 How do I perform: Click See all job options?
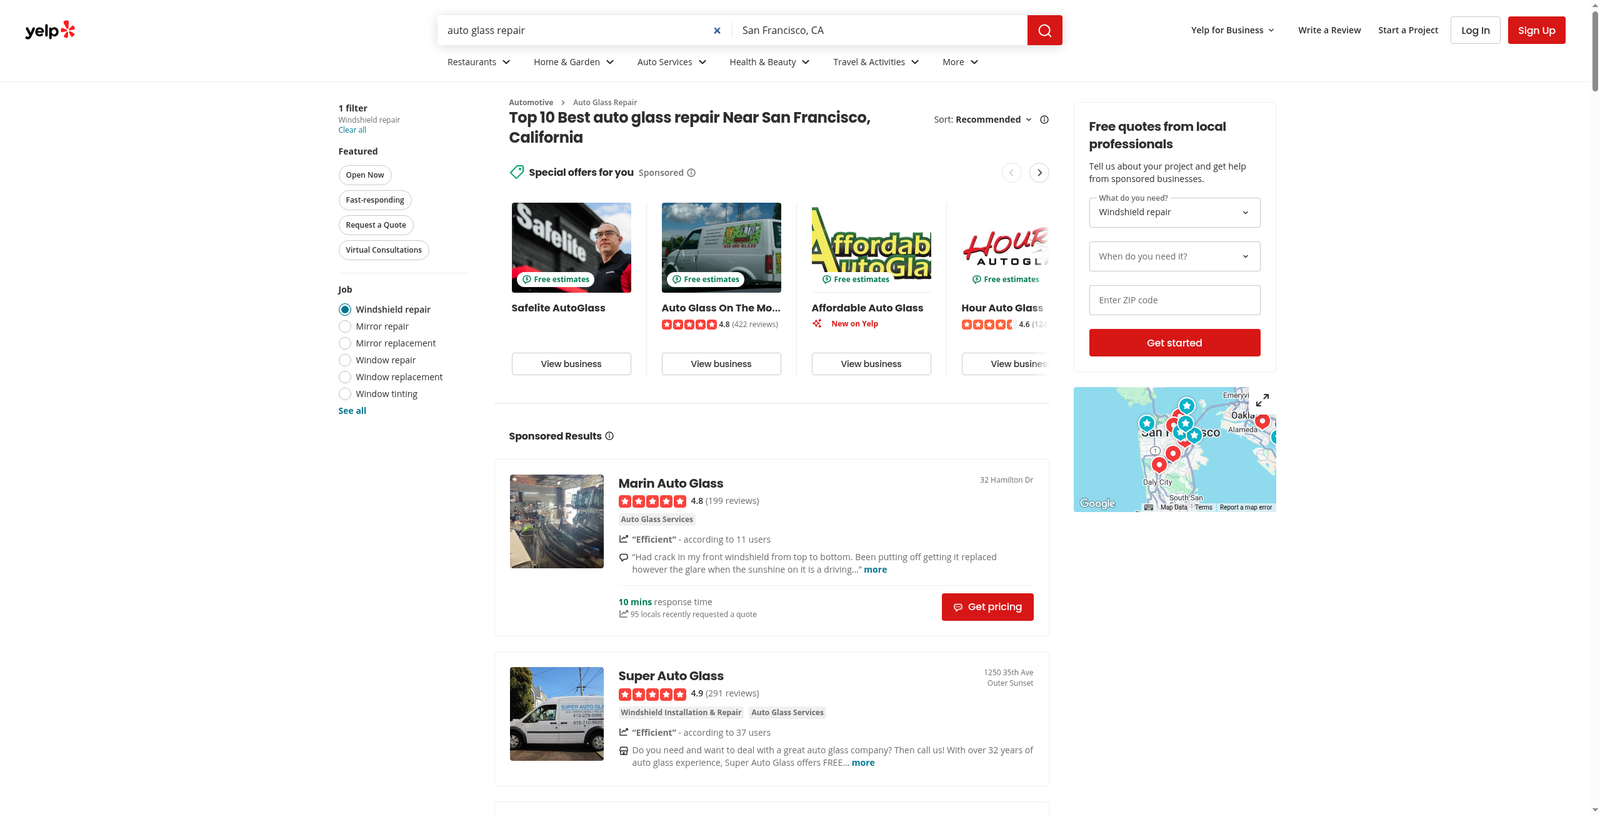pyautogui.click(x=352, y=411)
